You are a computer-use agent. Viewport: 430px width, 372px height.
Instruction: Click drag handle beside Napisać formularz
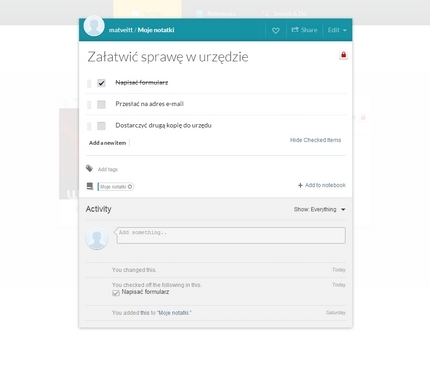coord(89,83)
